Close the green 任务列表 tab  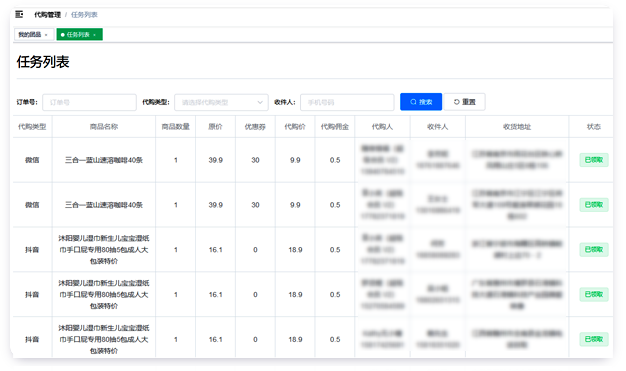point(95,35)
